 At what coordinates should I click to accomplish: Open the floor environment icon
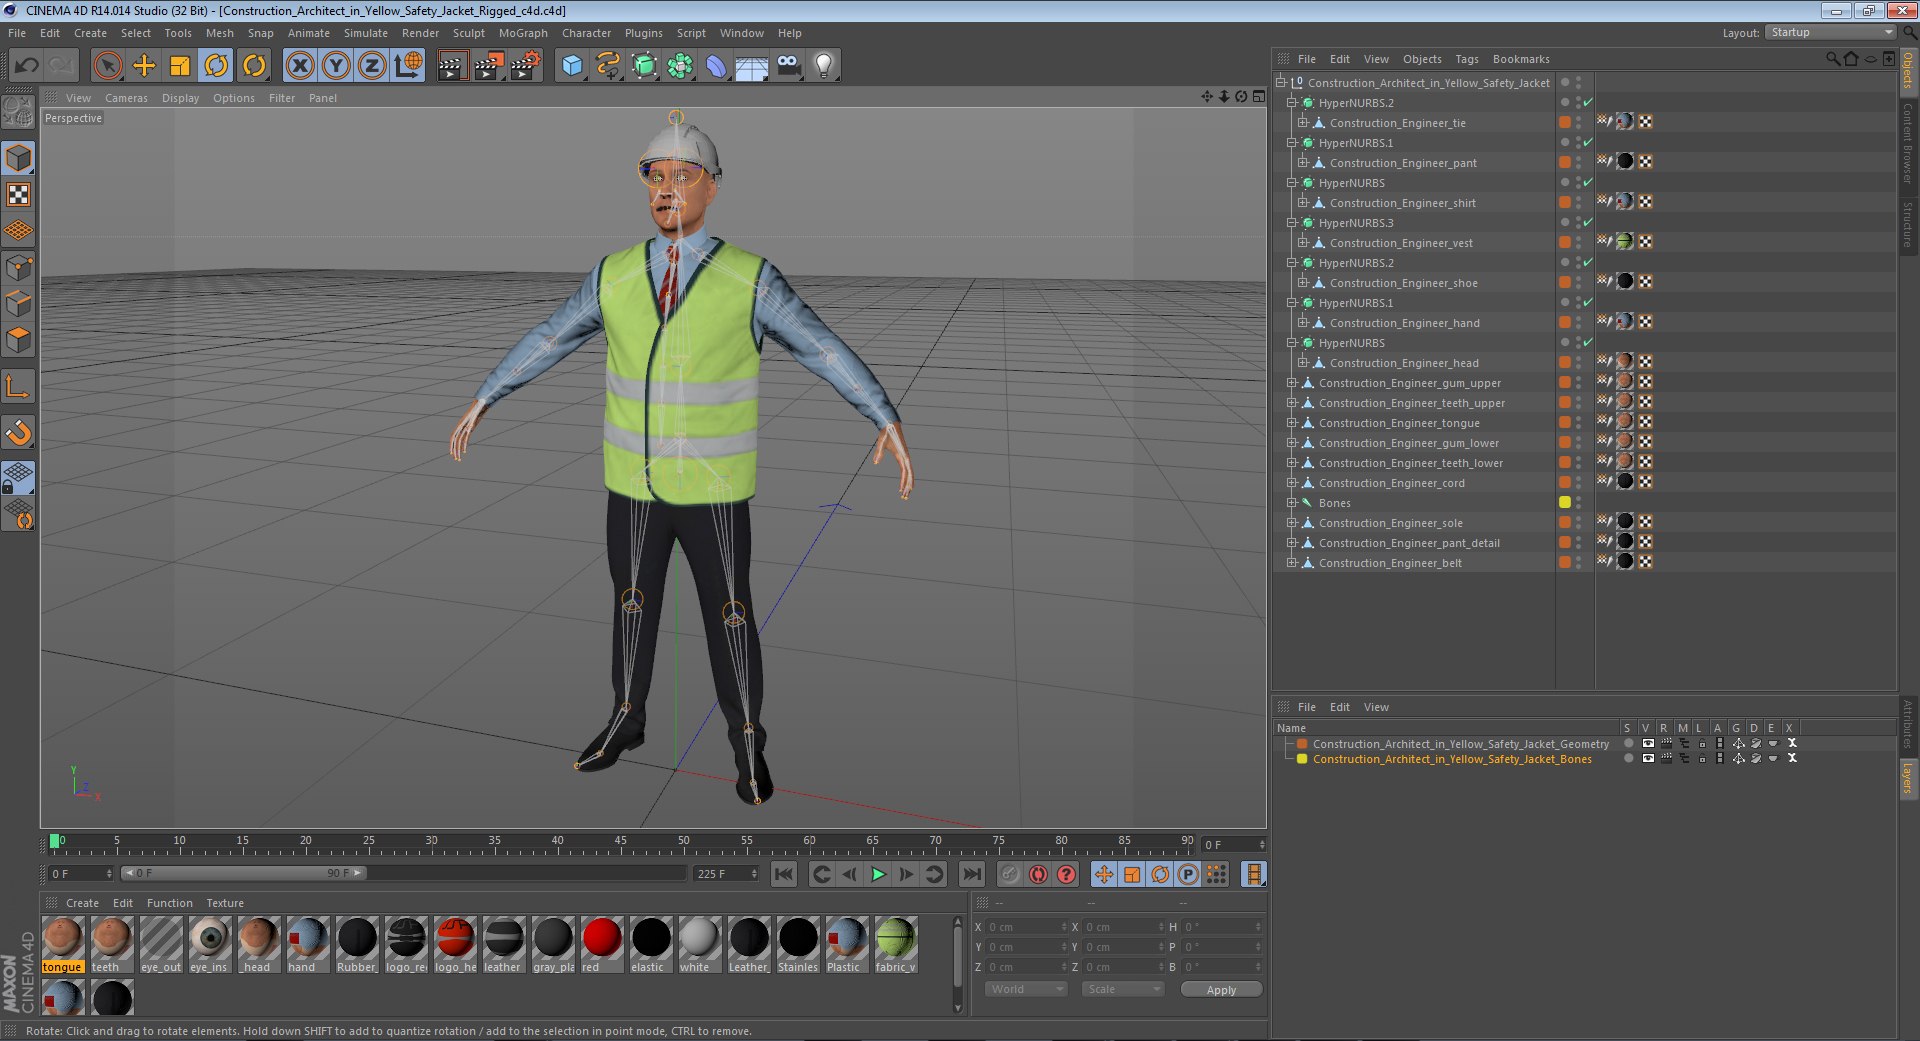click(752, 66)
